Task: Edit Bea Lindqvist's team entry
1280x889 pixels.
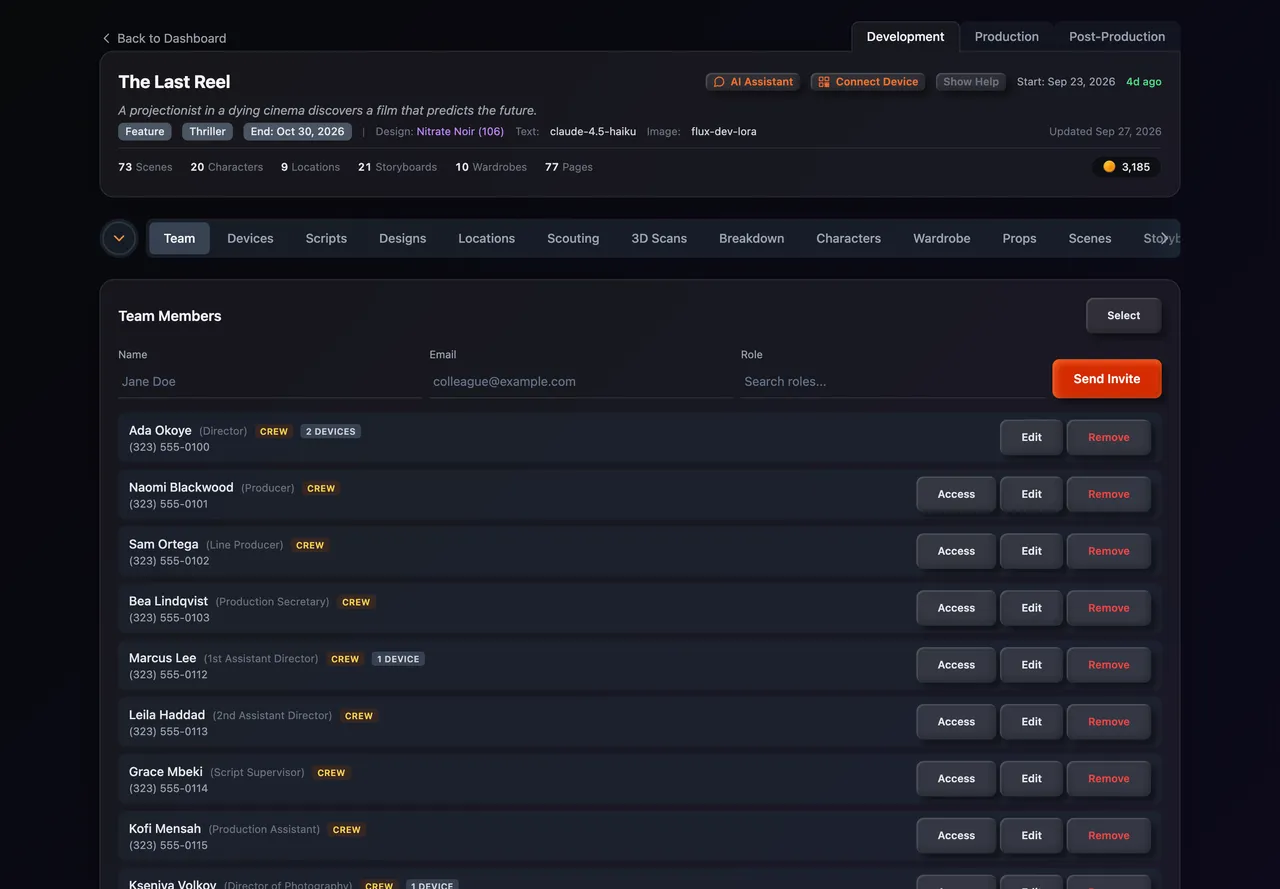Action: 1031,608
